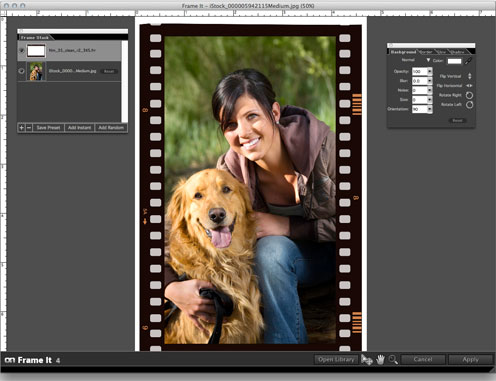
Task: Click the iStock Medium.jpg layer name
Action: pos(72,71)
